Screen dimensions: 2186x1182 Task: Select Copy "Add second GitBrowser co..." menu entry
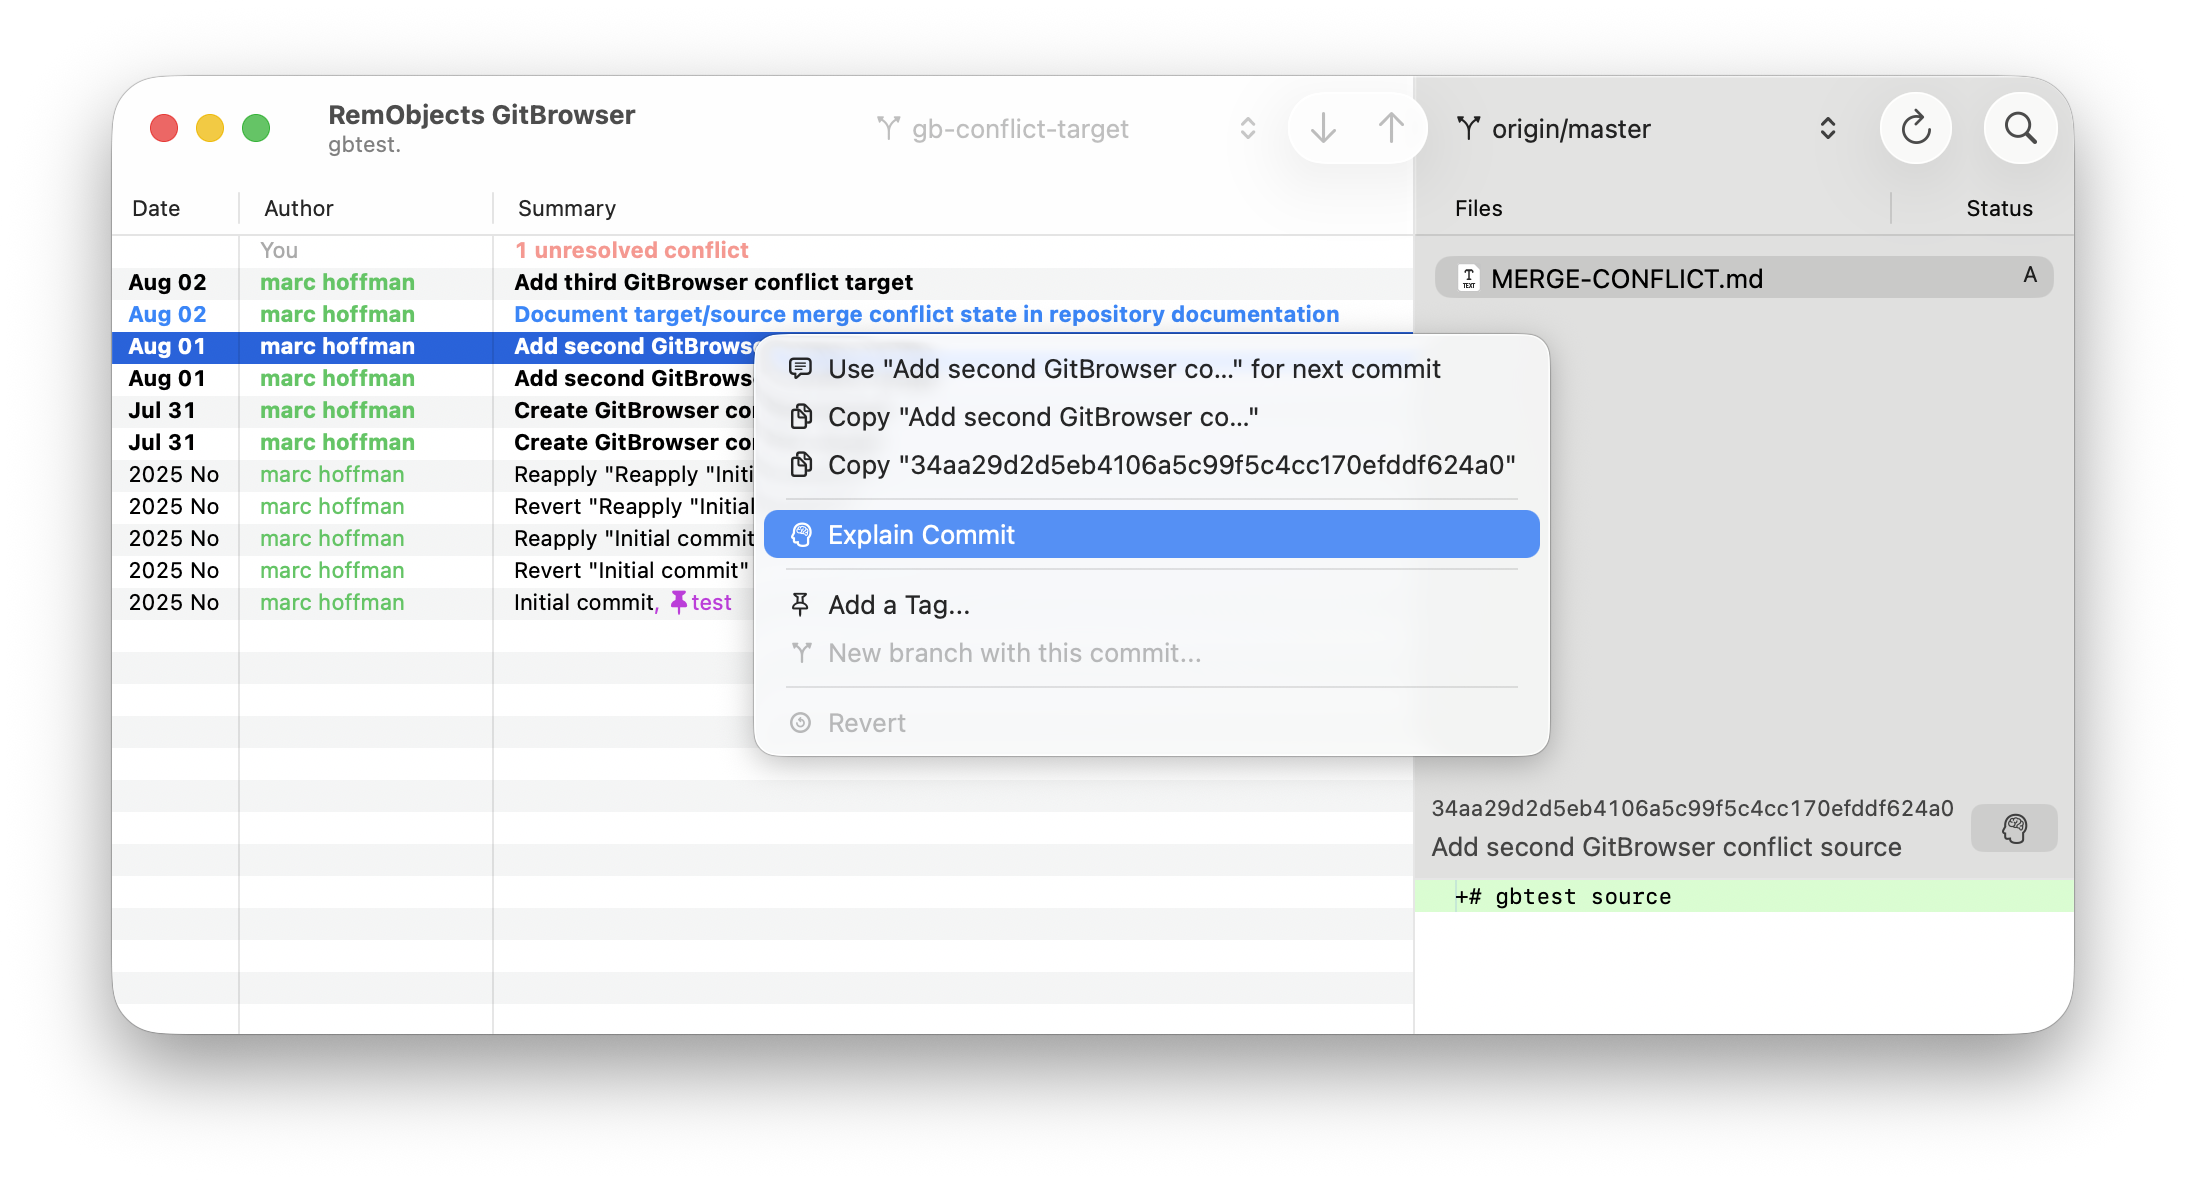click(1151, 417)
